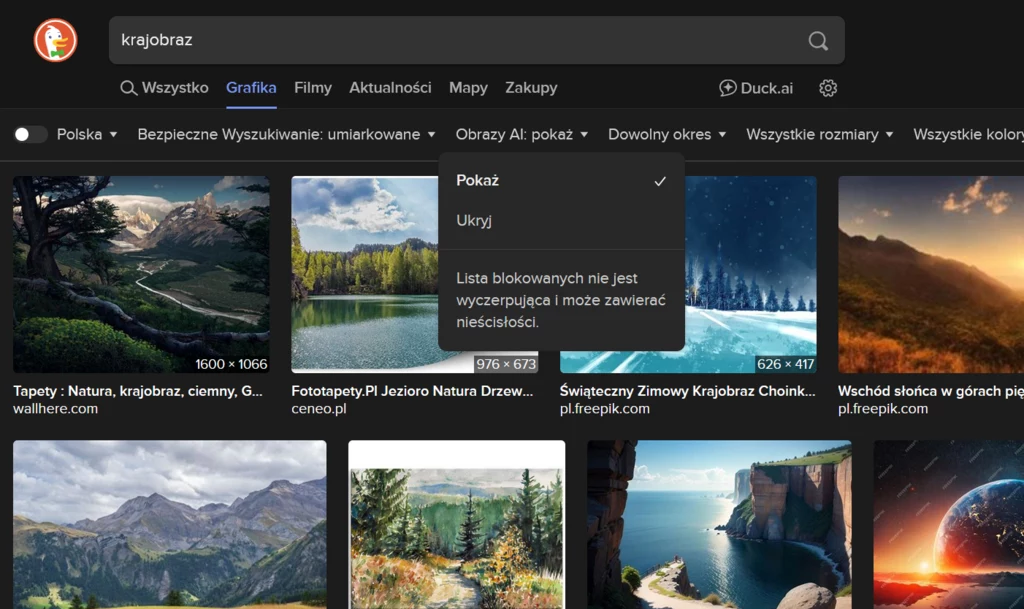The height and width of the screenshot is (609, 1024).
Task: Click the ceneo.pl source link
Action: coord(319,409)
